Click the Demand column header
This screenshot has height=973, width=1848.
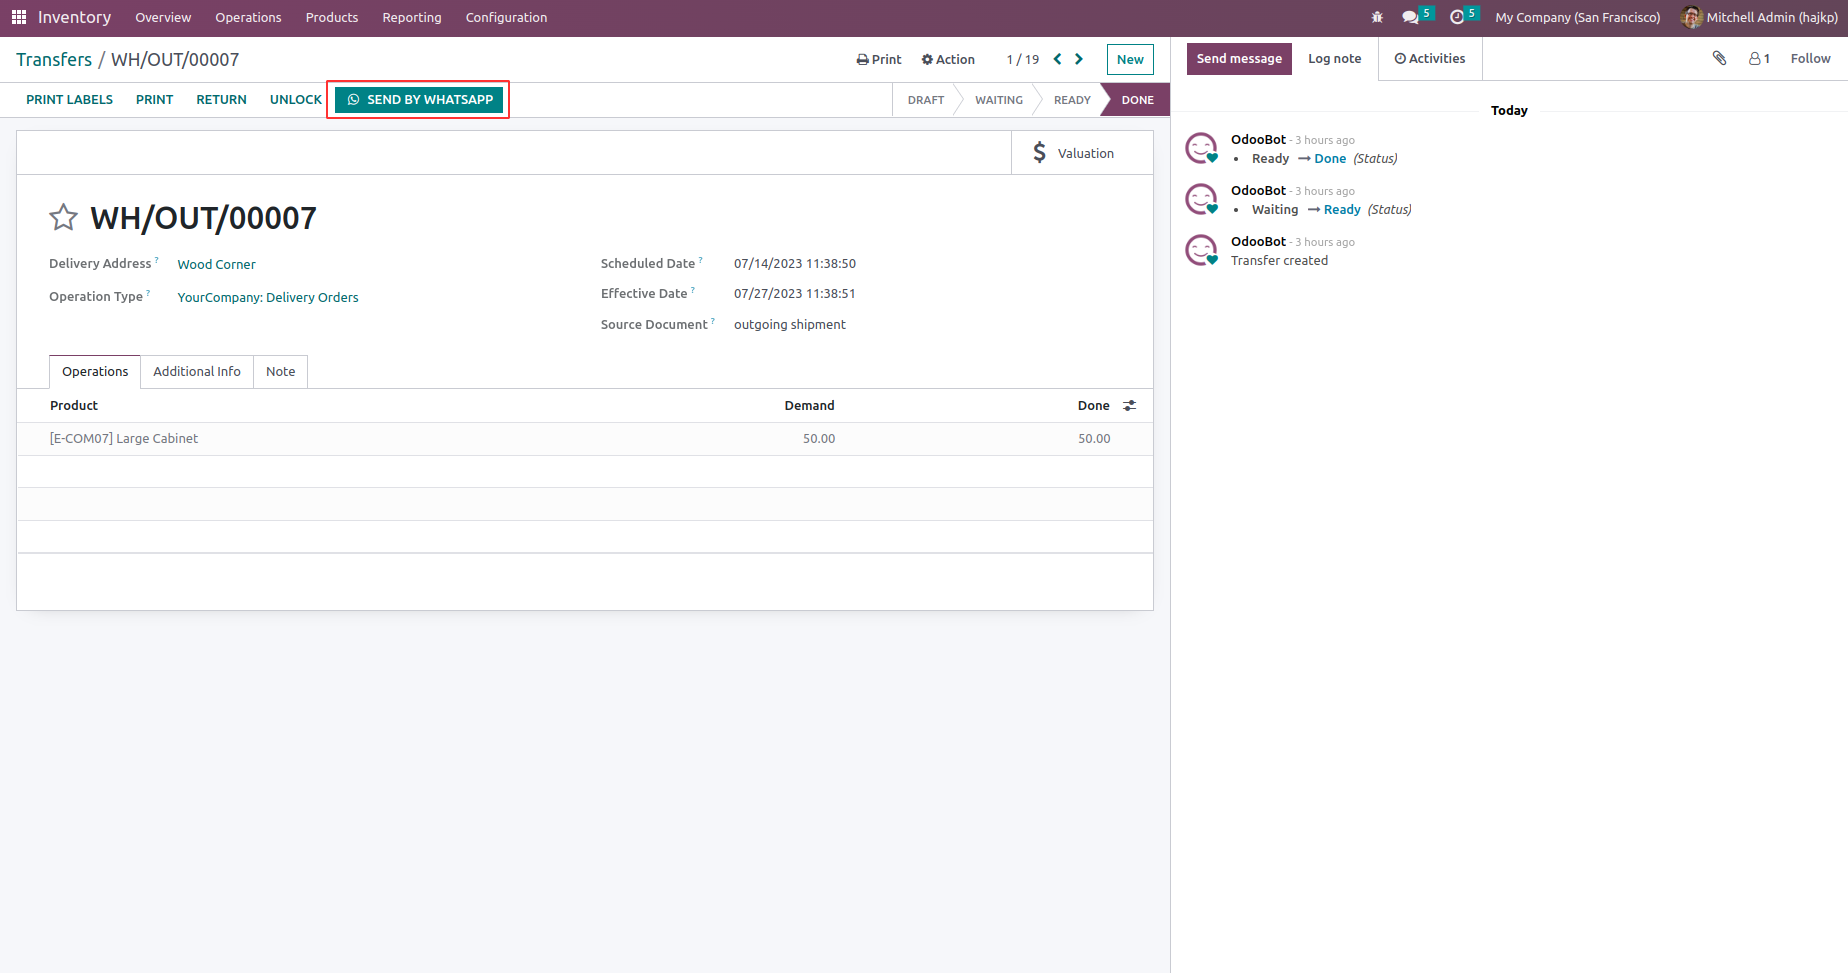(x=809, y=405)
